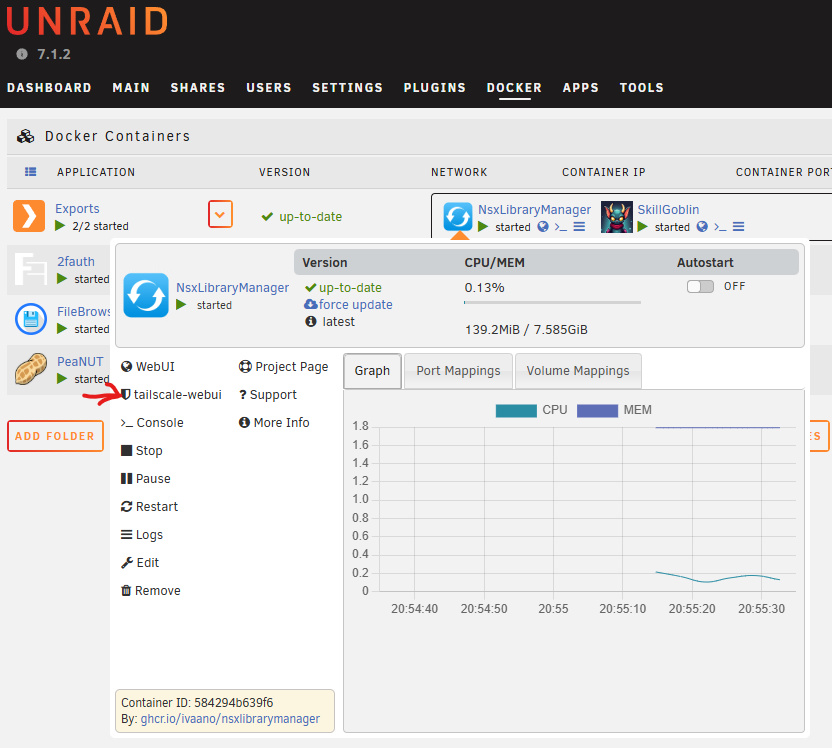Click NsxLibraryManager icon in folder preview
Screen dimensions: 832x748
point(458,216)
